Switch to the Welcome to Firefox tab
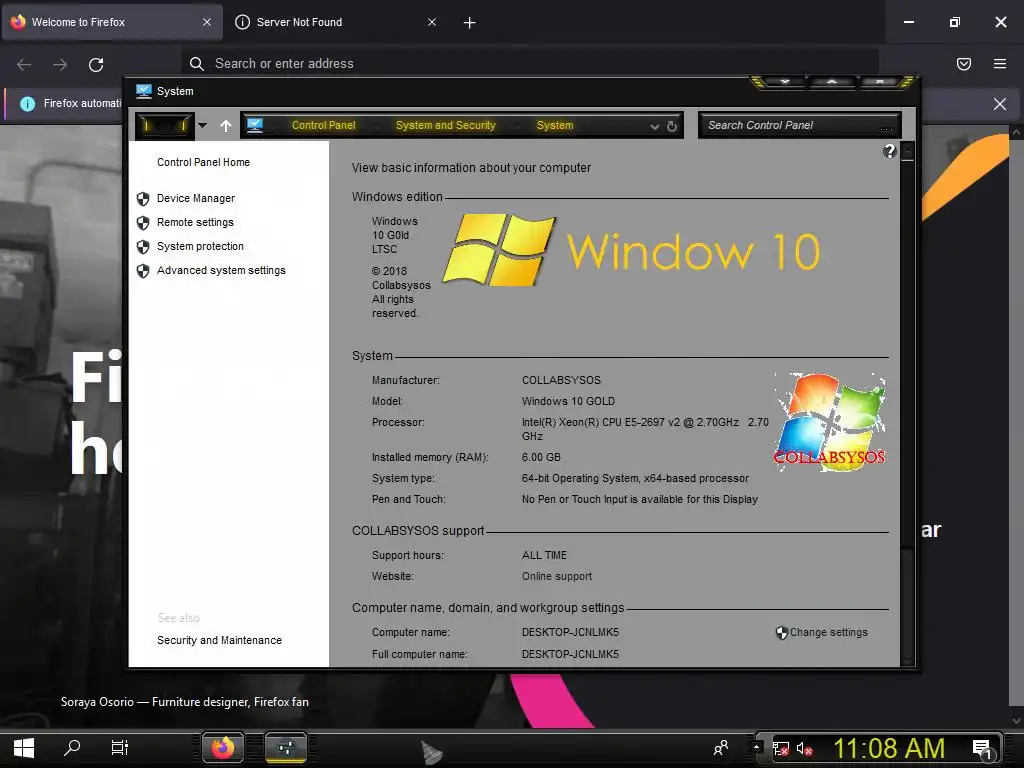This screenshot has width=1024, height=768. (x=112, y=22)
